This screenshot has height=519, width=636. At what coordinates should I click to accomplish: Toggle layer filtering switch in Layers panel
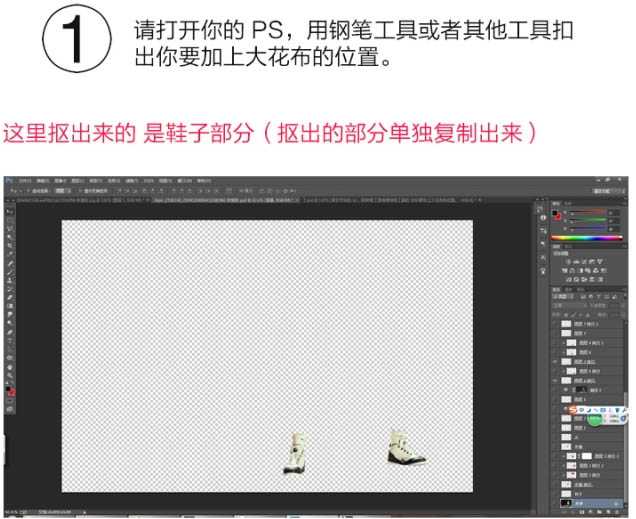click(625, 296)
